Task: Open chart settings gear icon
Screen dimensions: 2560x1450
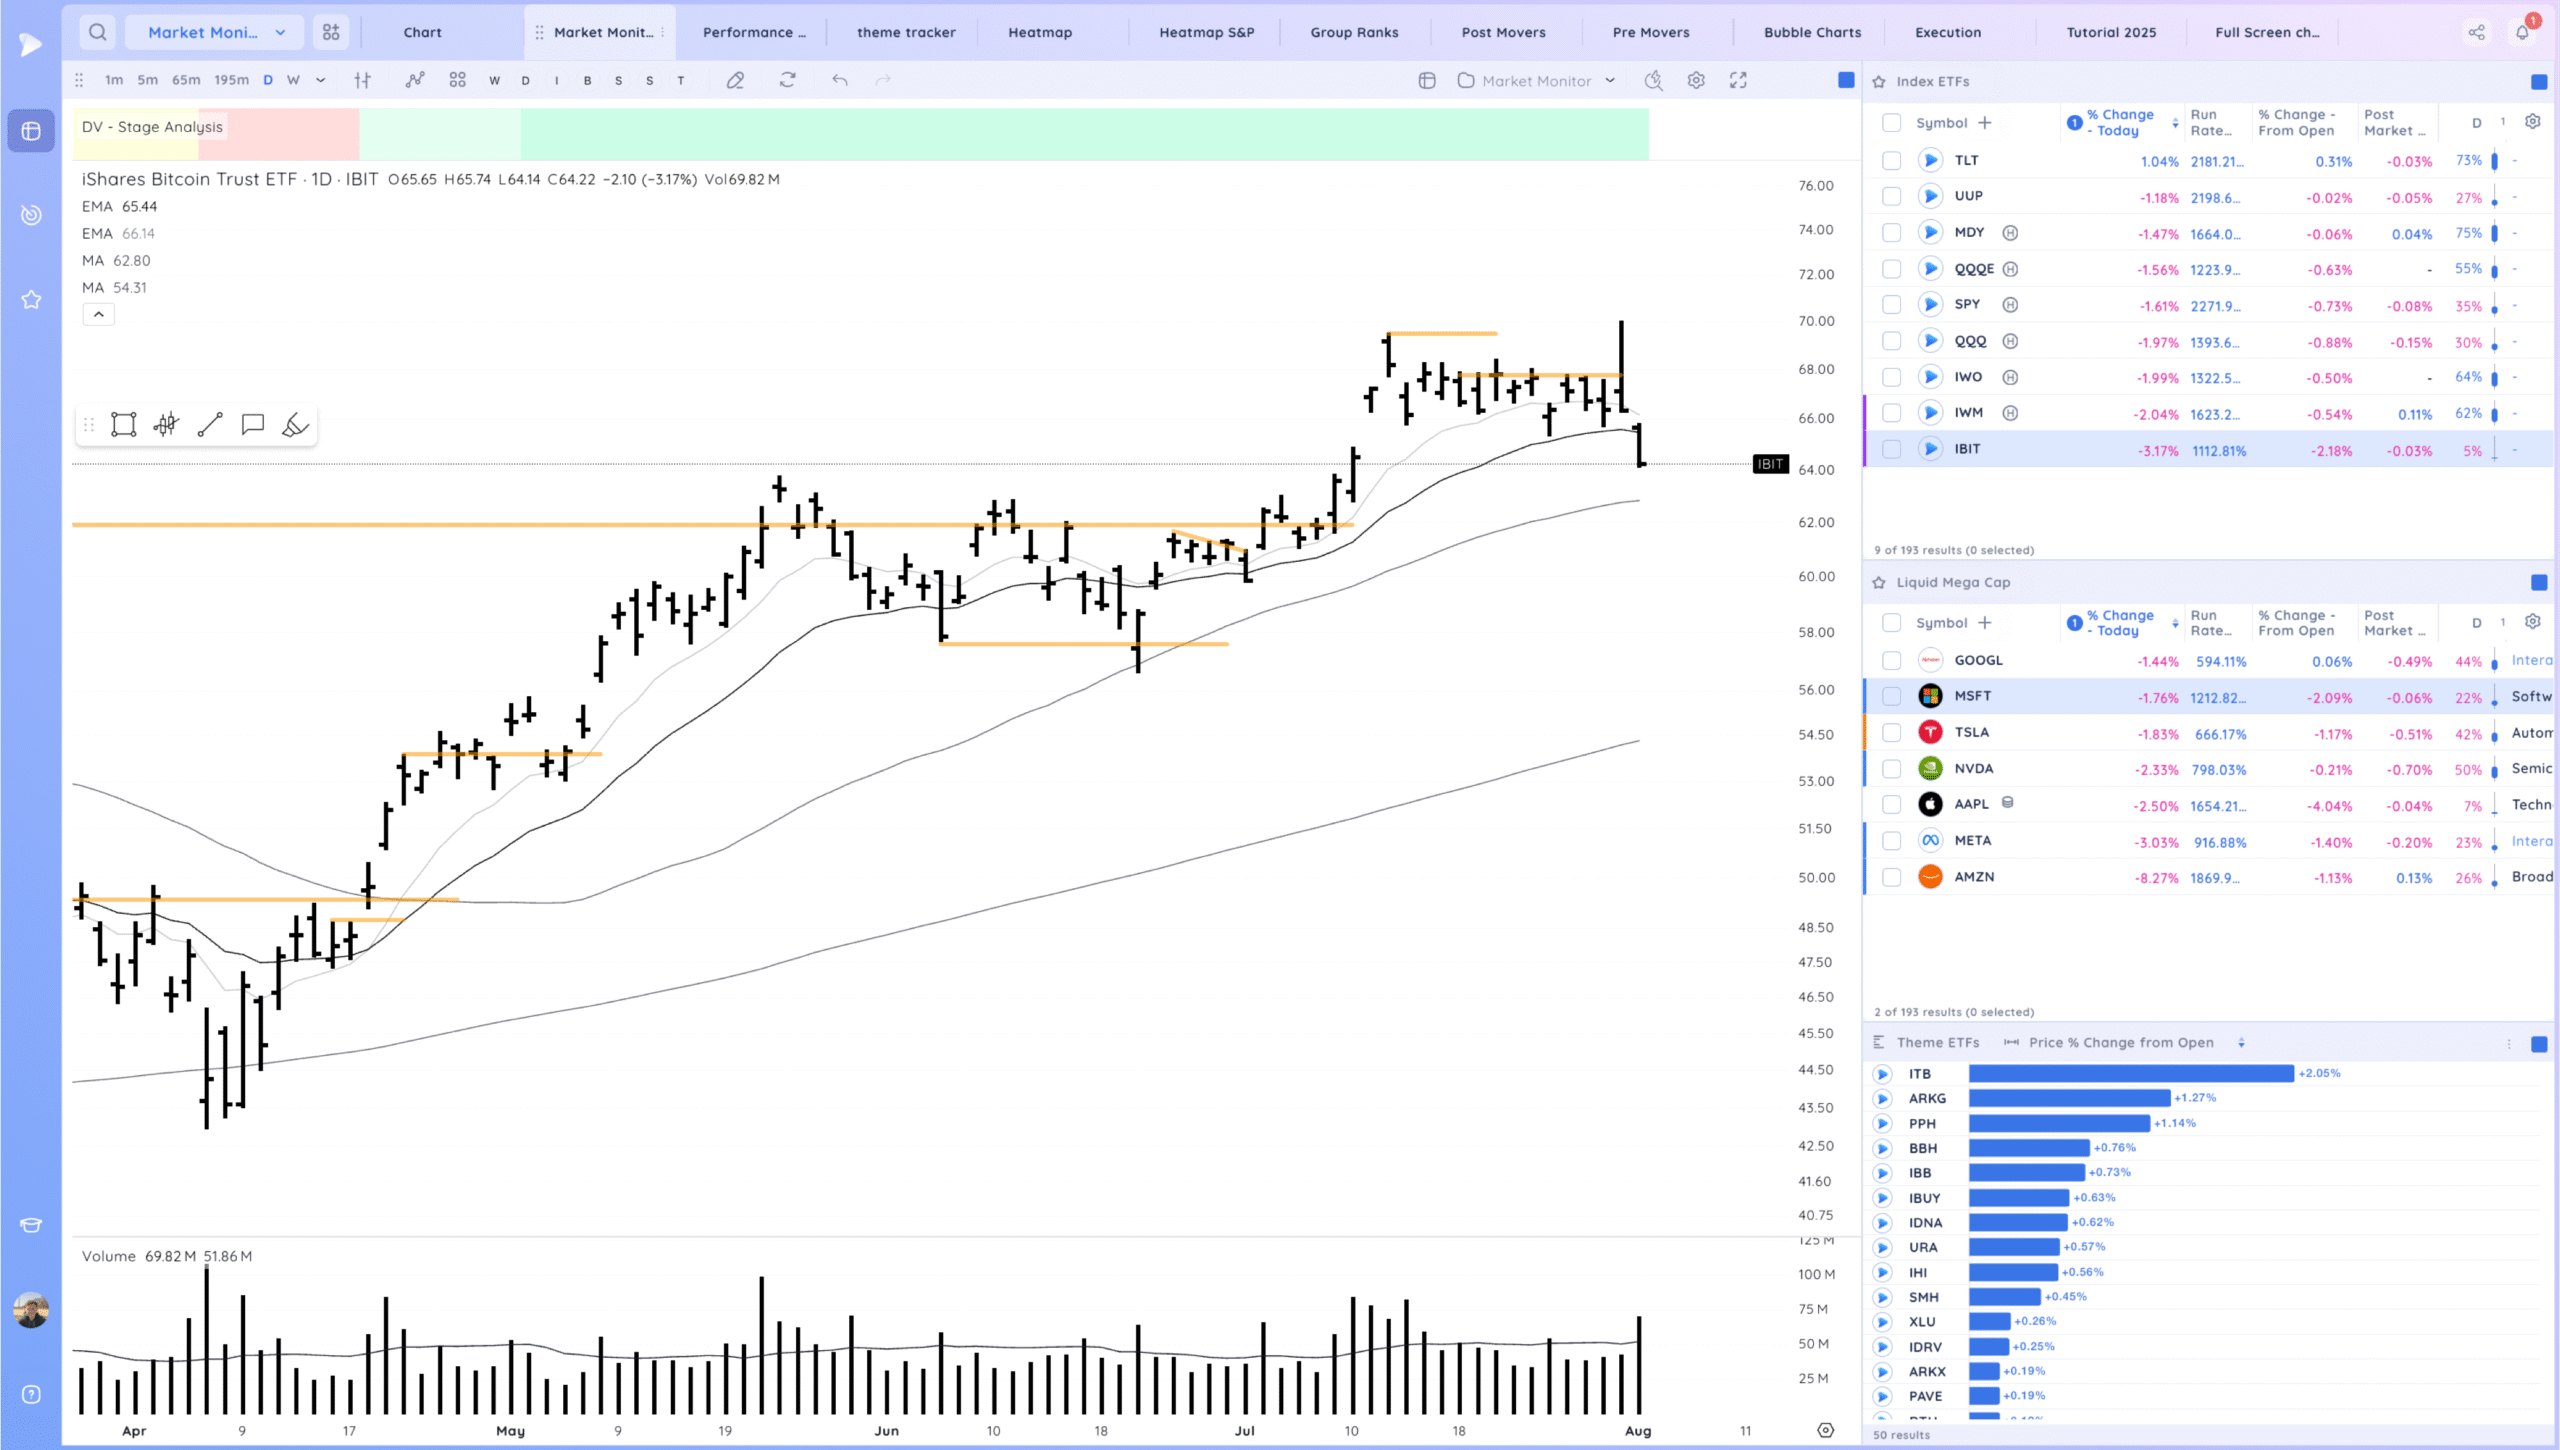Action: pos(1696,81)
